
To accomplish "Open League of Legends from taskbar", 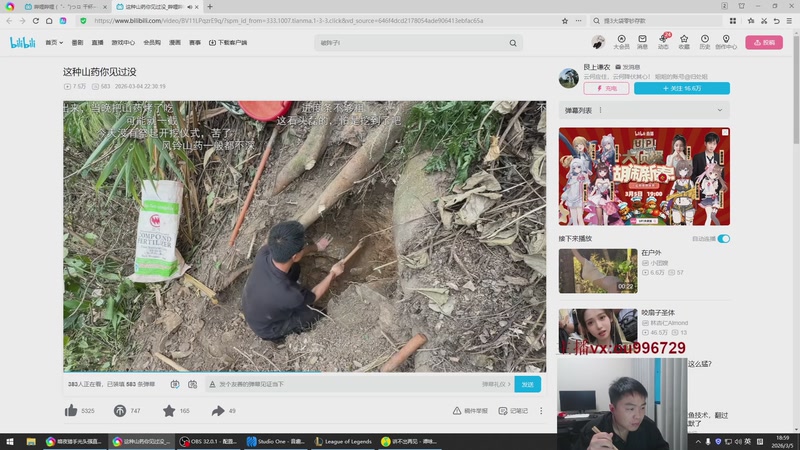I will (x=344, y=442).
